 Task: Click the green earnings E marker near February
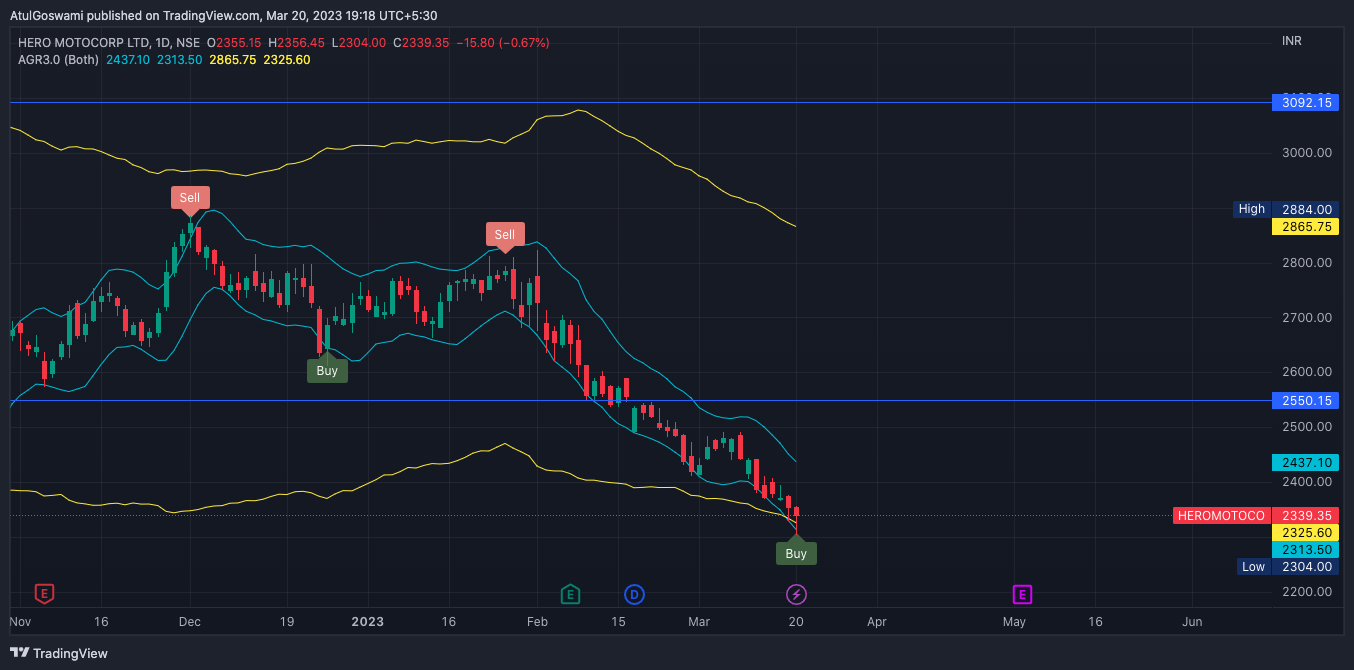point(570,594)
